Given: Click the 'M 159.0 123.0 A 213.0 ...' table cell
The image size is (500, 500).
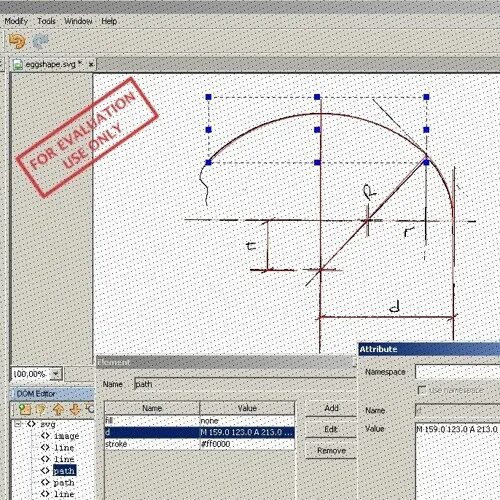Looking at the screenshot, I should [x=247, y=432].
